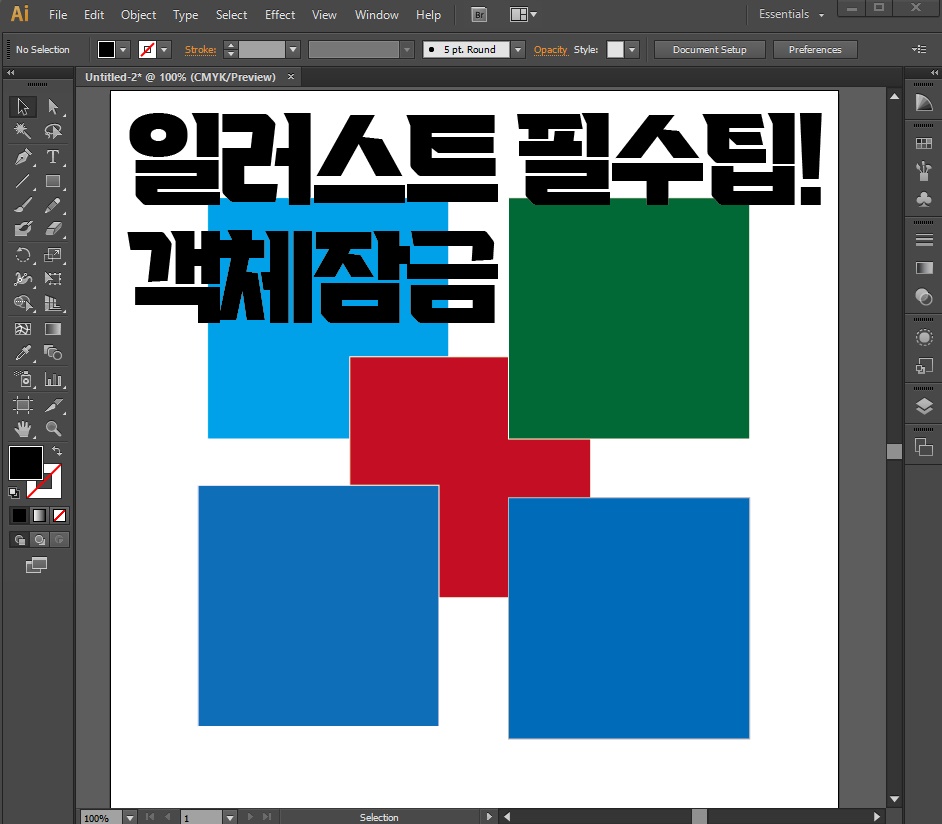Open the 5 pt. Round brush dropdown
The height and width of the screenshot is (824, 942).
tap(518, 50)
